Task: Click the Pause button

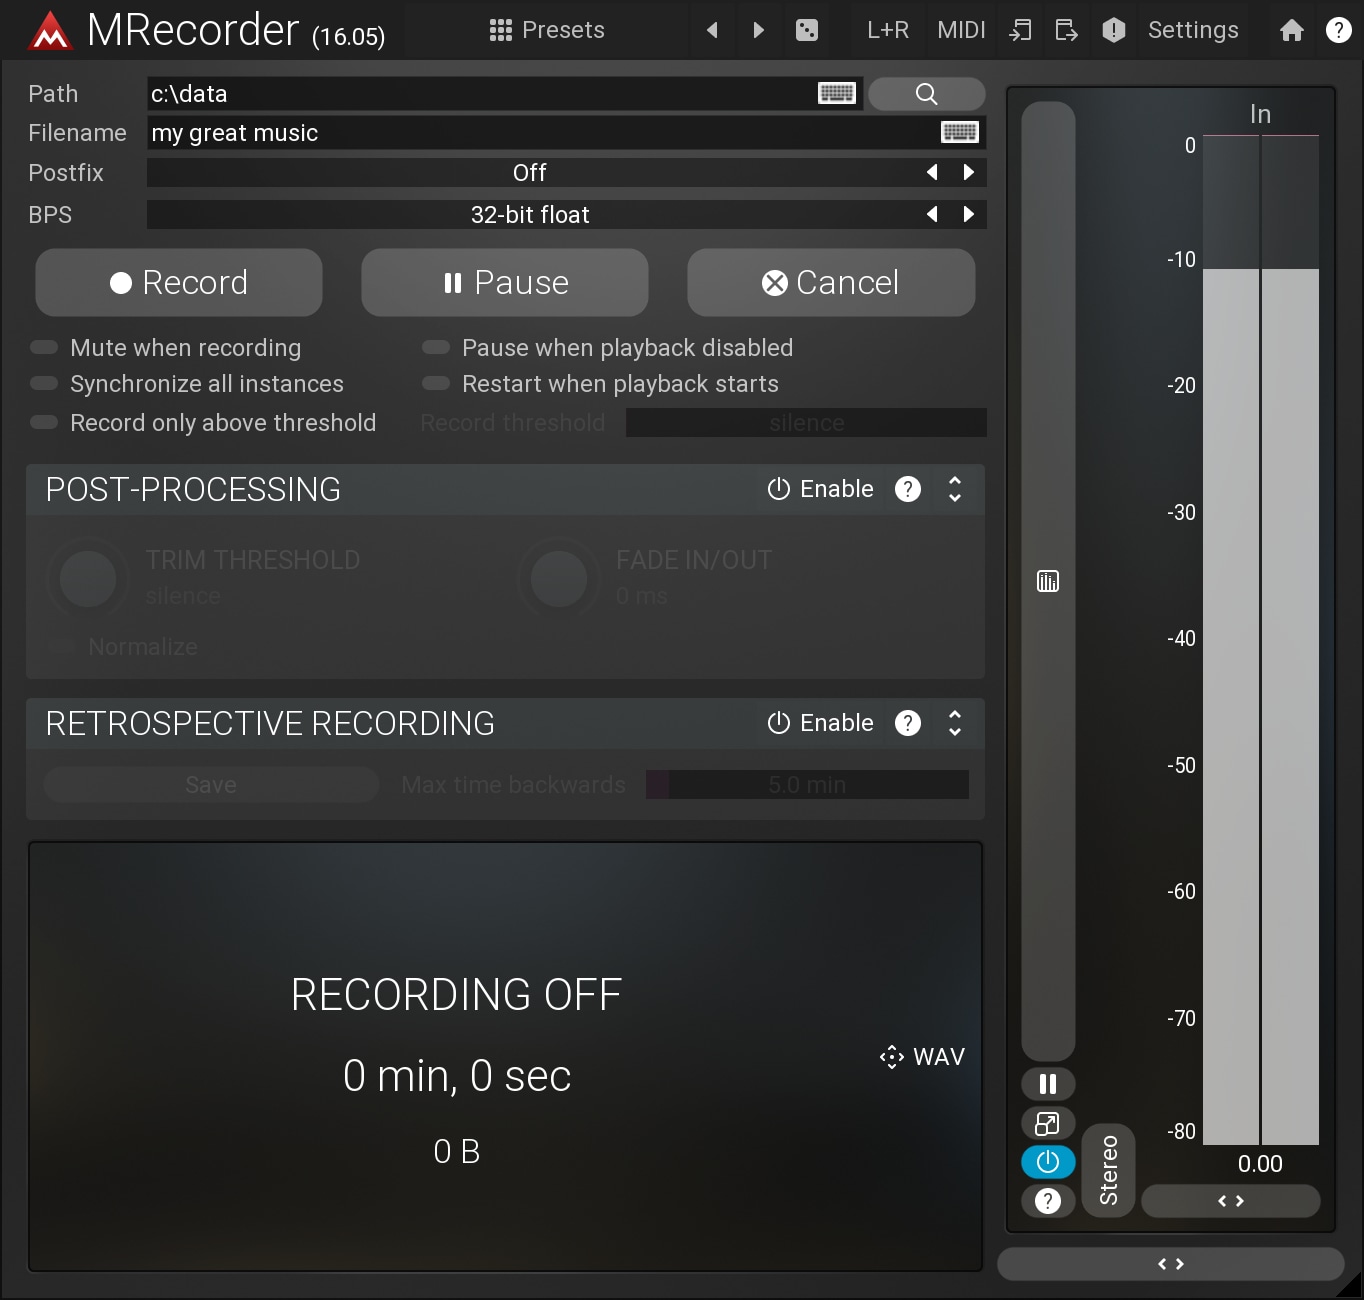Action: (x=505, y=283)
